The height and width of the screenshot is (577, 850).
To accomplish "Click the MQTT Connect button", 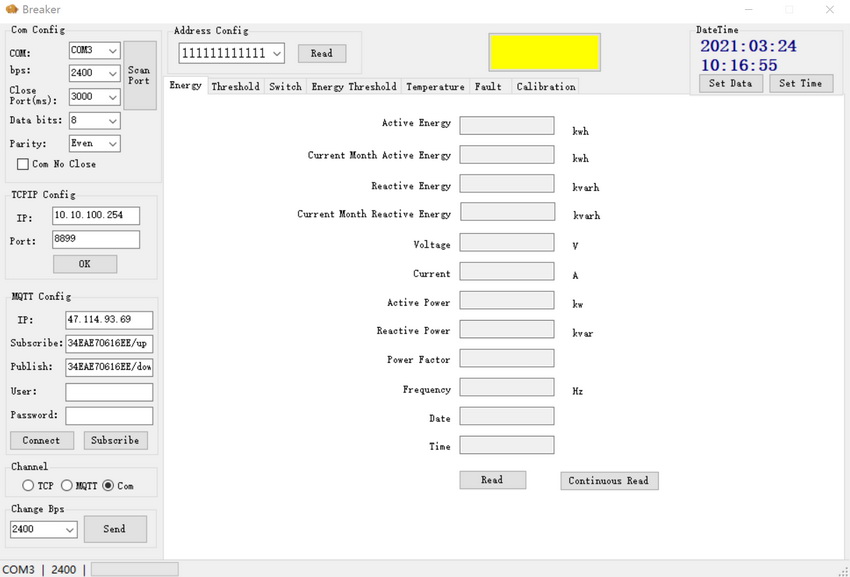I will (41, 440).
